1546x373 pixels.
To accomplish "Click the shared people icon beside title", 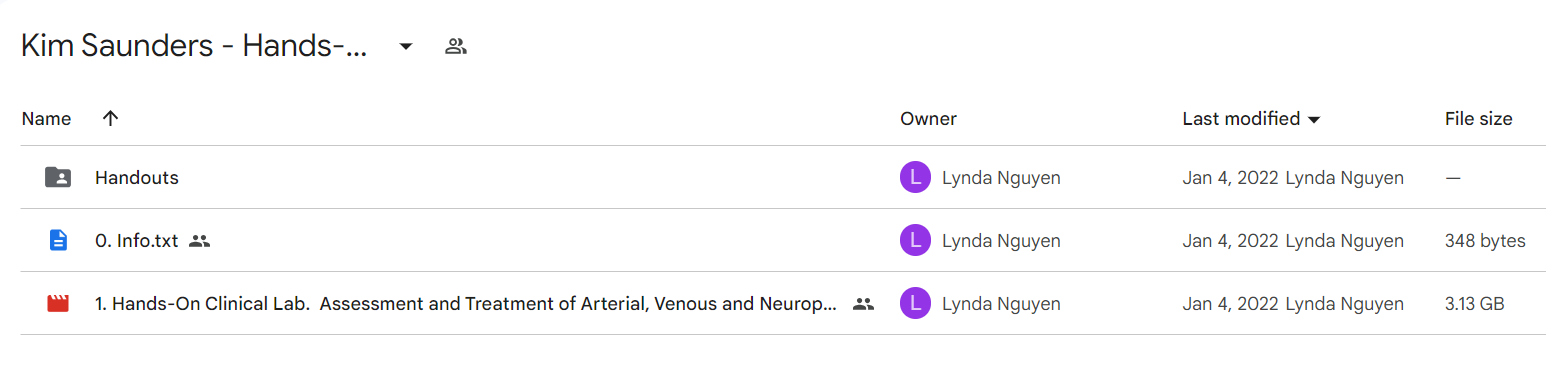I will [x=456, y=46].
